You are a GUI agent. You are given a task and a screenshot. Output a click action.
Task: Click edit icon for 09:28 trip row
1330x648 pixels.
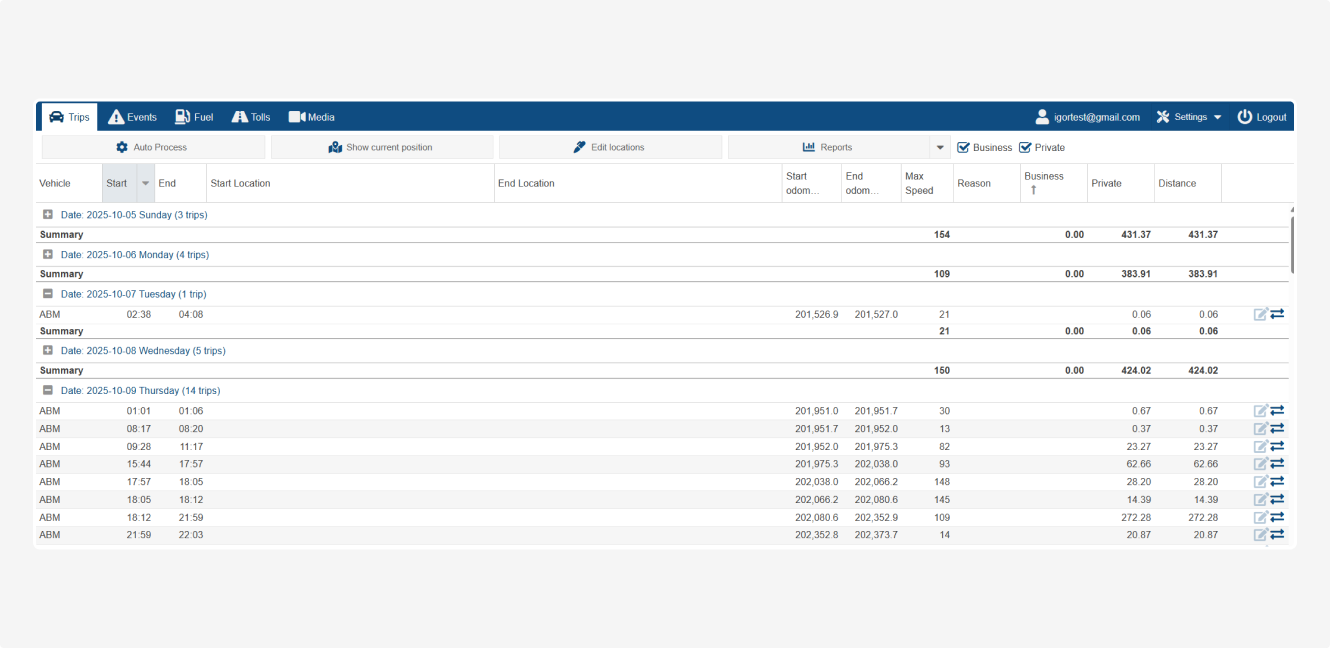[x=1260, y=446]
